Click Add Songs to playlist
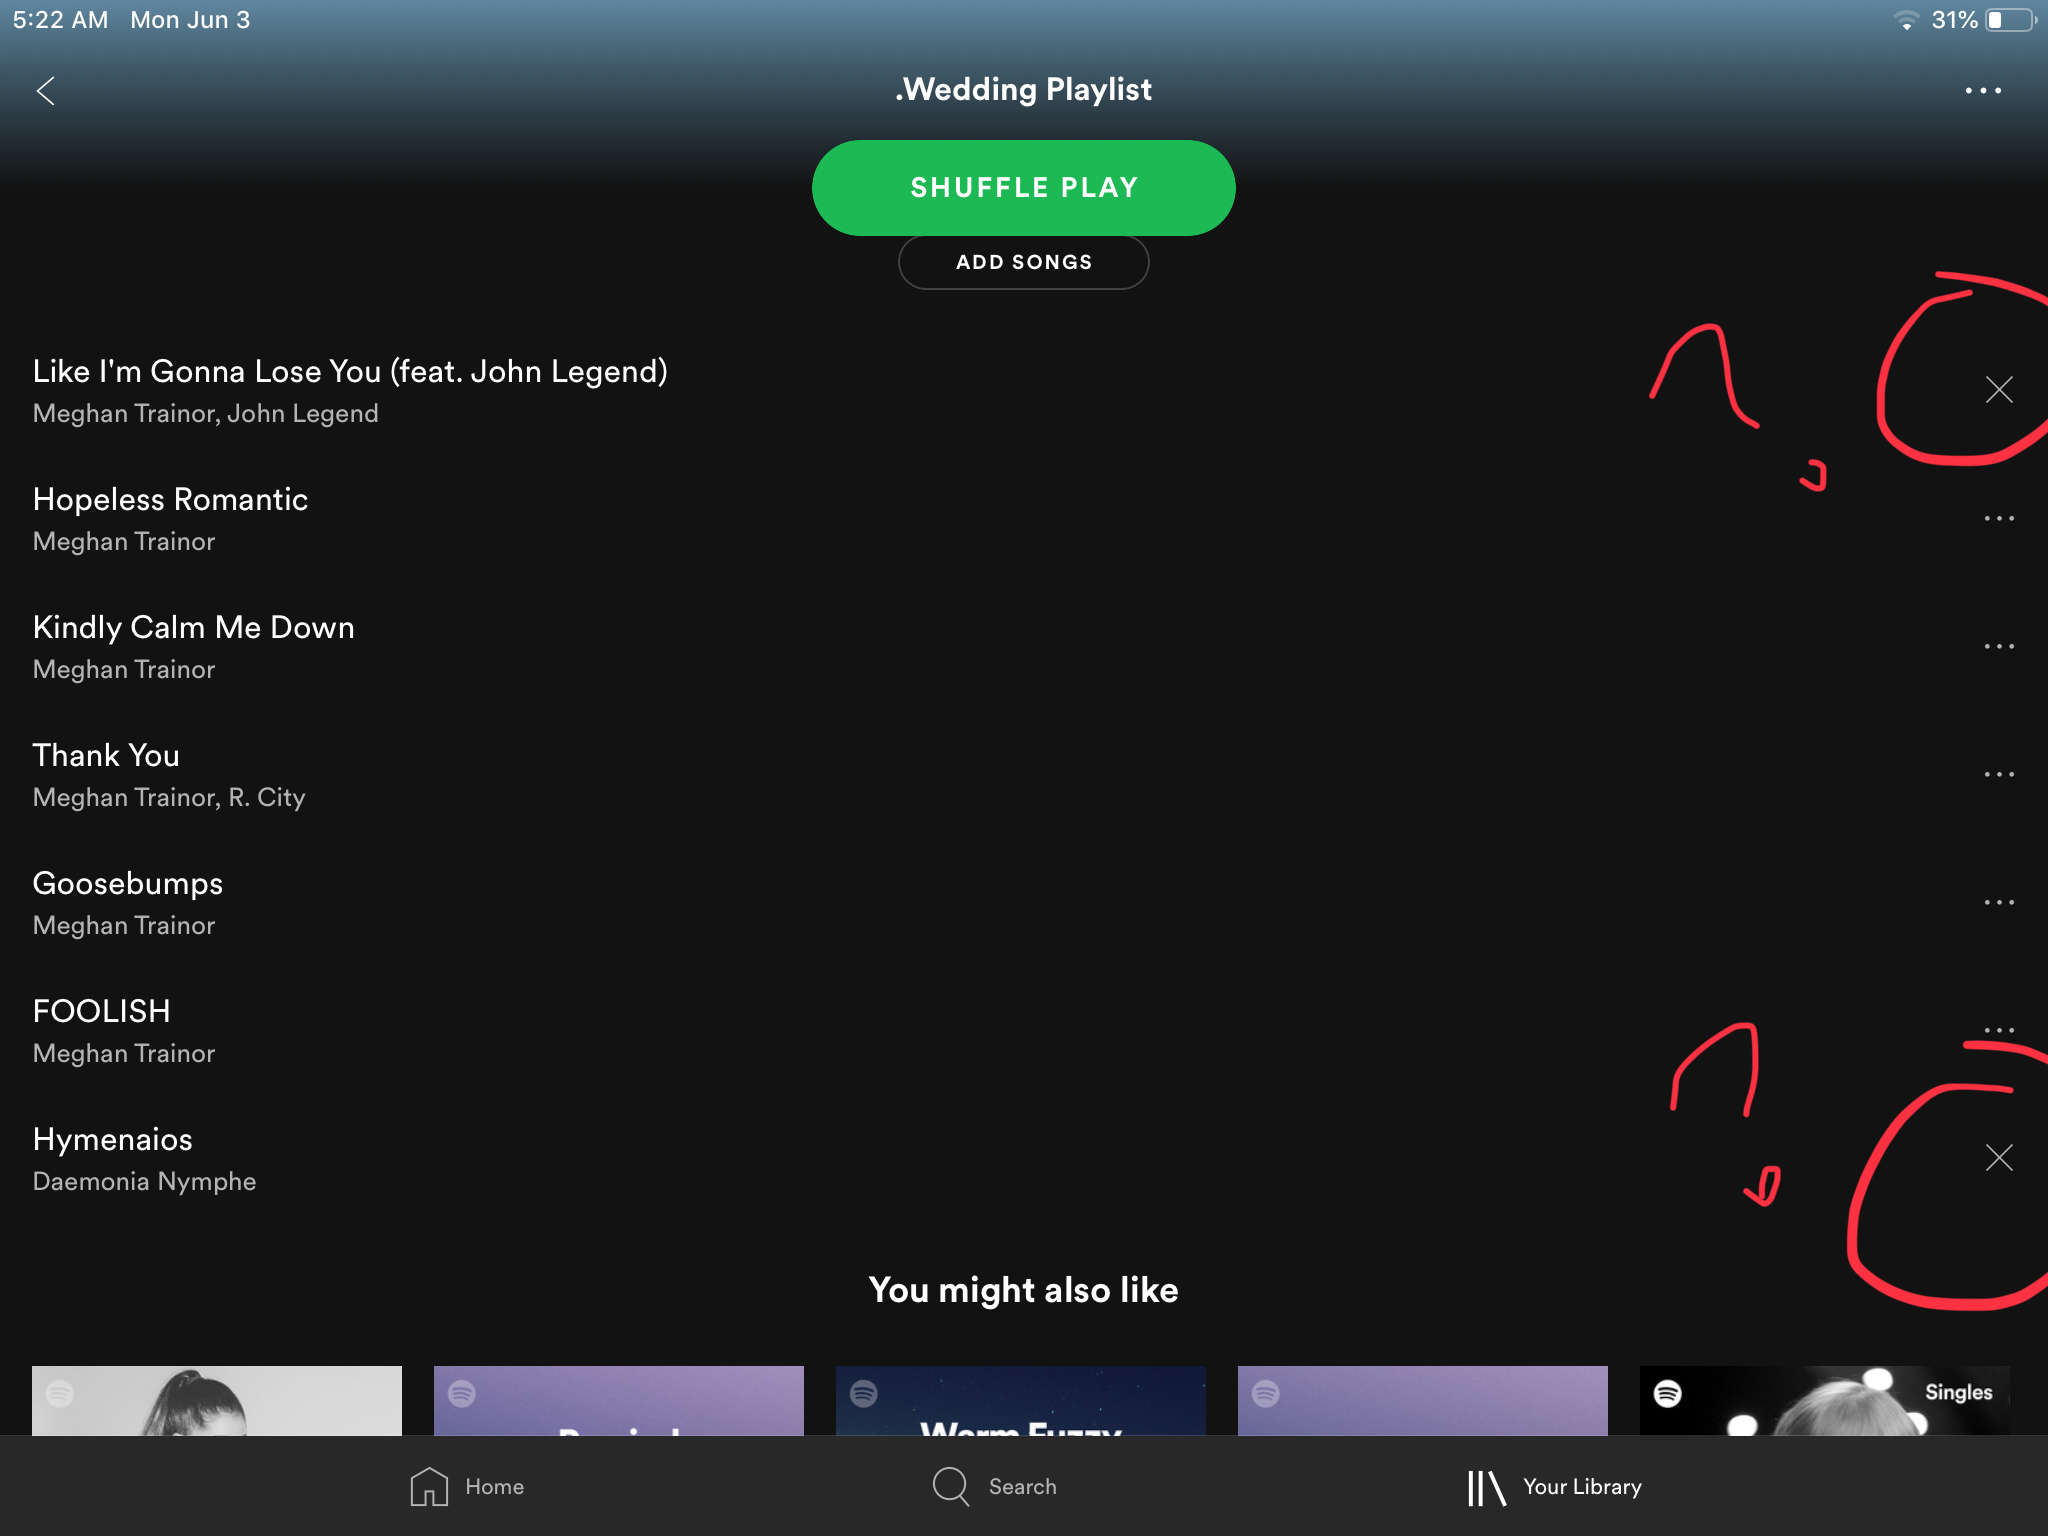This screenshot has height=1536, width=2048. click(x=1024, y=263)
